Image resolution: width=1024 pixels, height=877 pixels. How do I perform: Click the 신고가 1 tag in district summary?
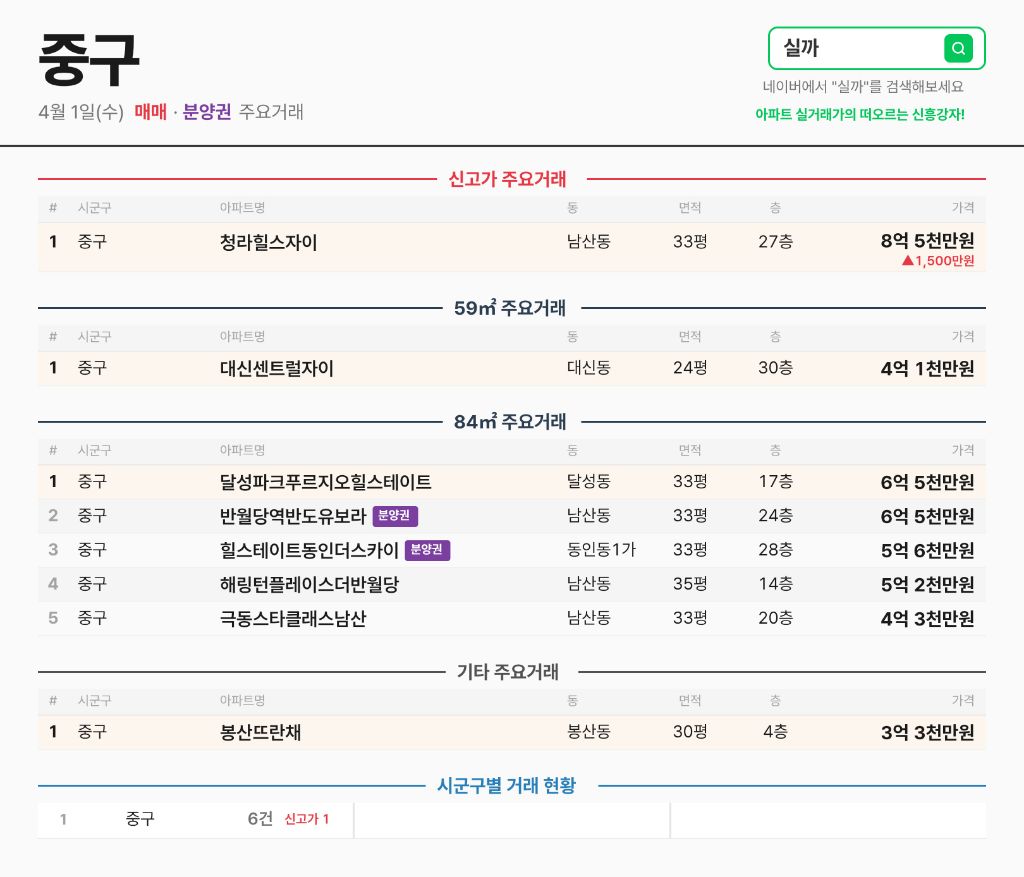click(306, 820)
